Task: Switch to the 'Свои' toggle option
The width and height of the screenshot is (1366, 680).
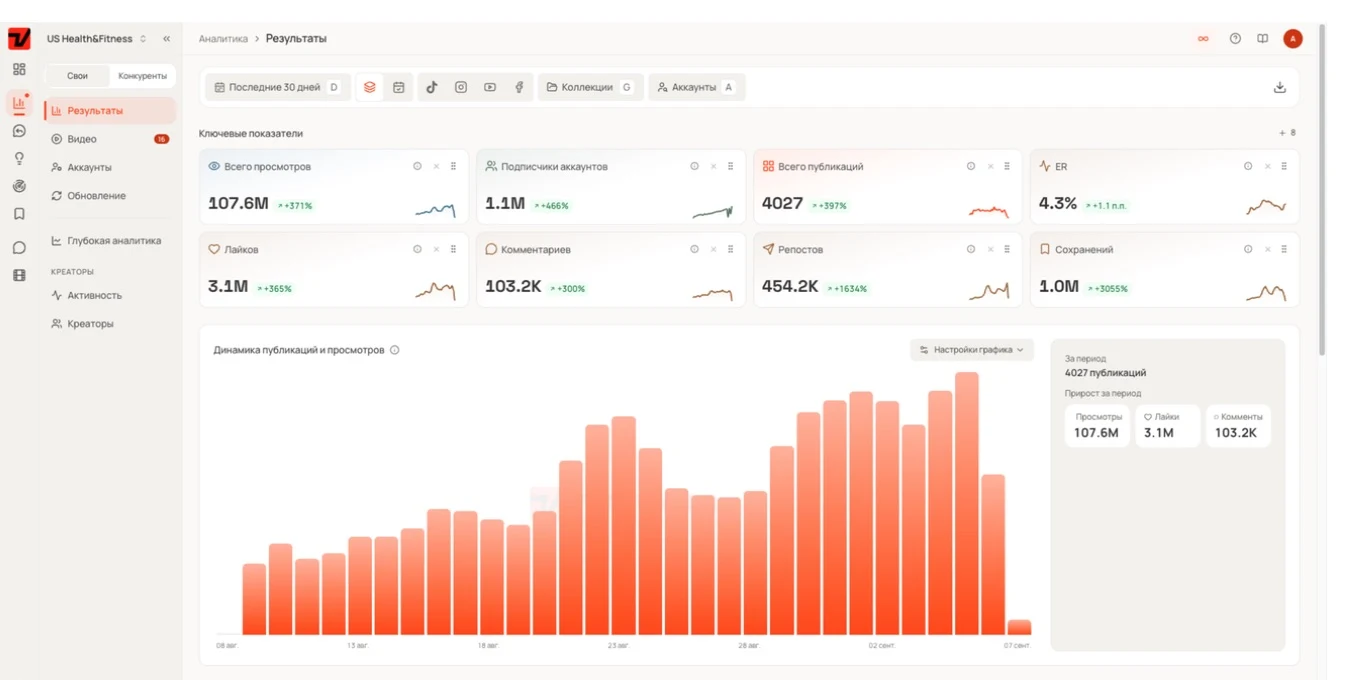Action: (77, 76)
